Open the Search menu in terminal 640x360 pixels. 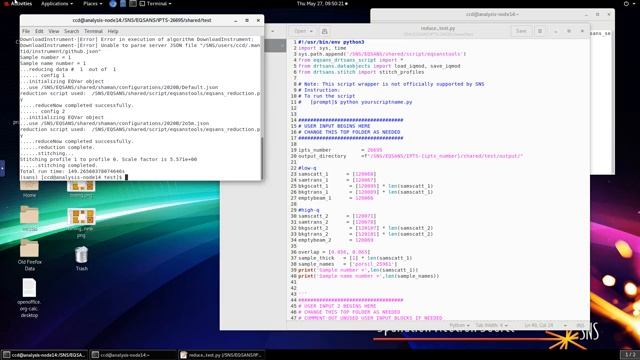[x=71, y=31]
